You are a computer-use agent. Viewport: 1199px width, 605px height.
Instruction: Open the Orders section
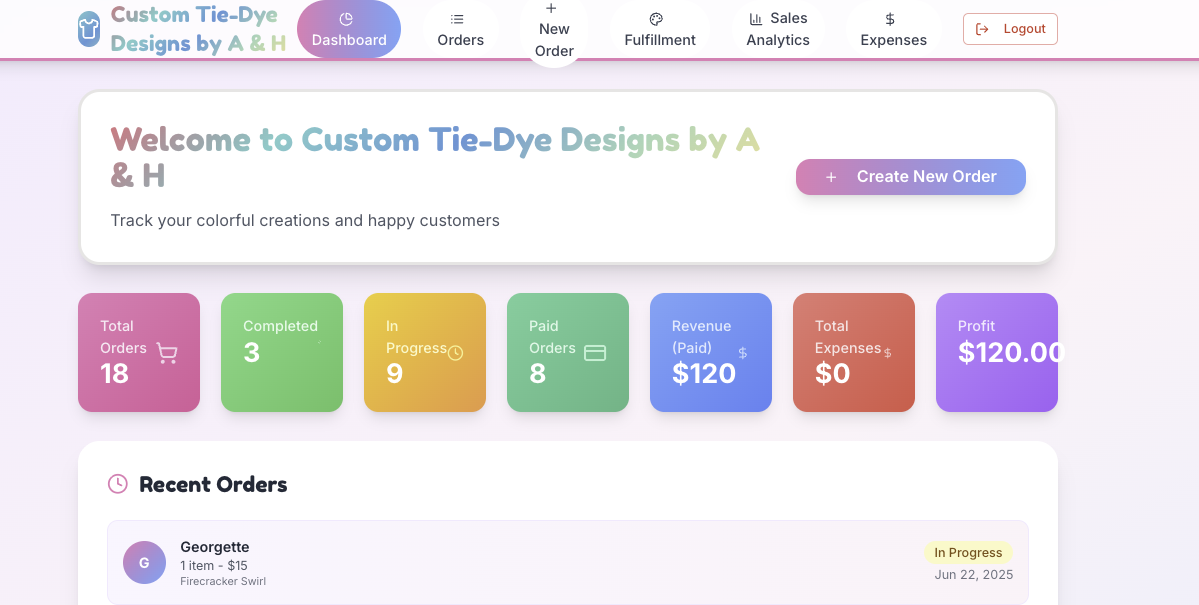460,30
